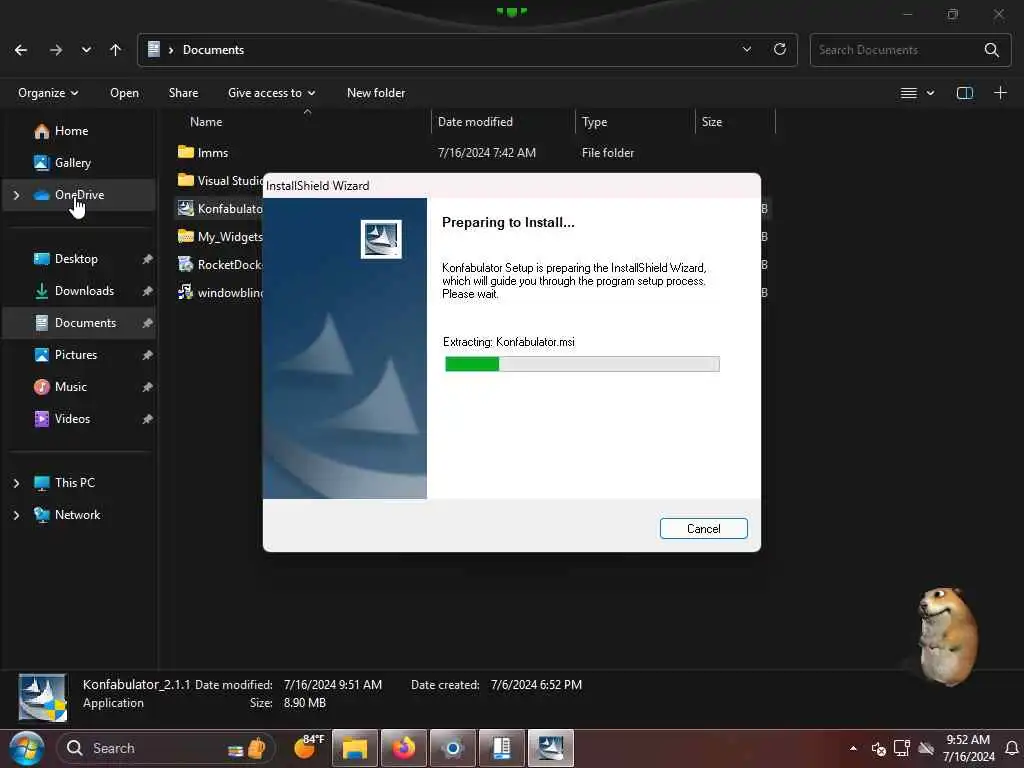The image size is (1024, 768).
Task: Open the Organize menu
Action: click(48, 93)
